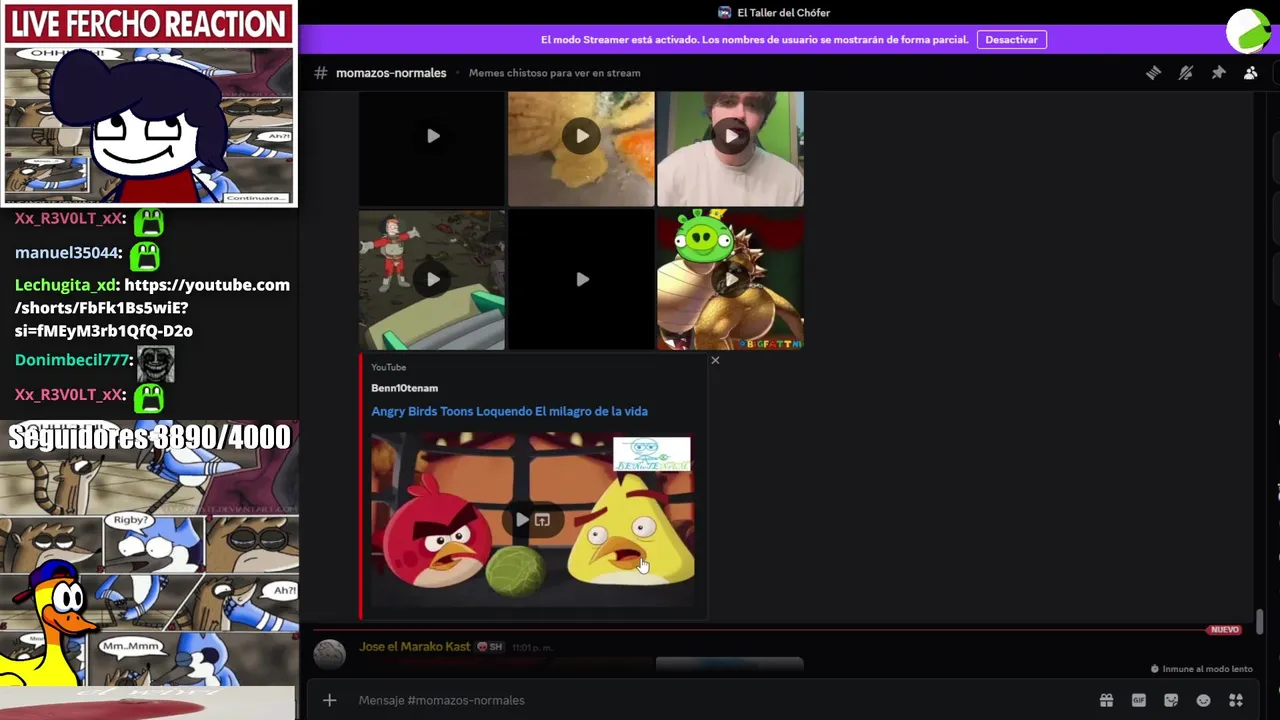This screenshot has width=1280, height=720.
Task: Jump to the NUEVO new messages marker
Action: [1225, 630]
